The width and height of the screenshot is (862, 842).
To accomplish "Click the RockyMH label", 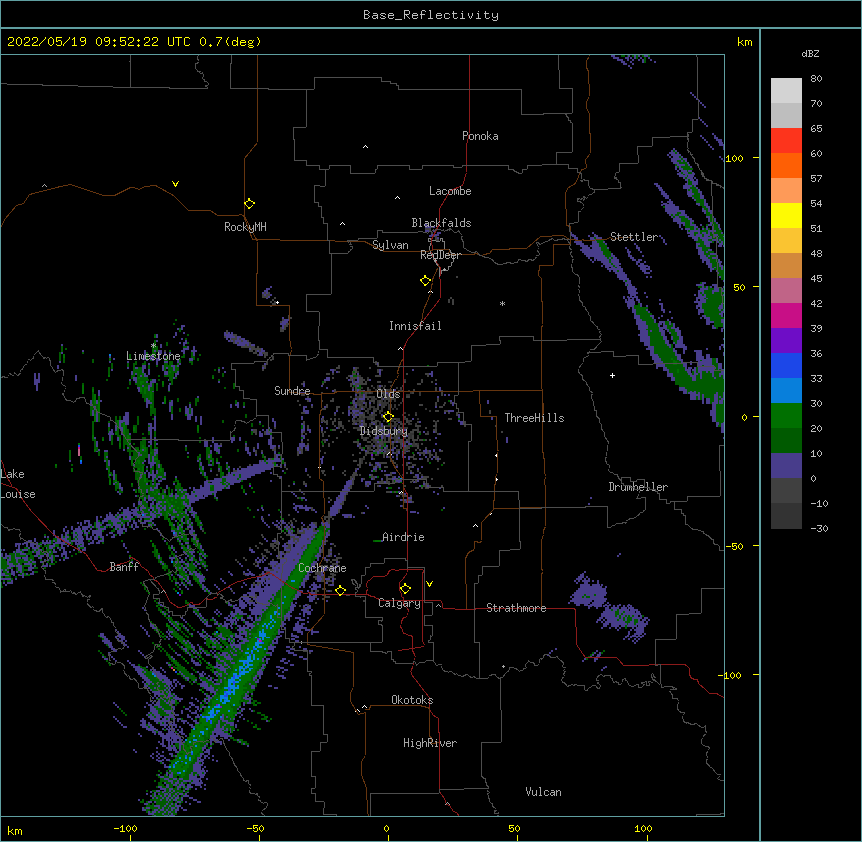I will tap(245, 226).
